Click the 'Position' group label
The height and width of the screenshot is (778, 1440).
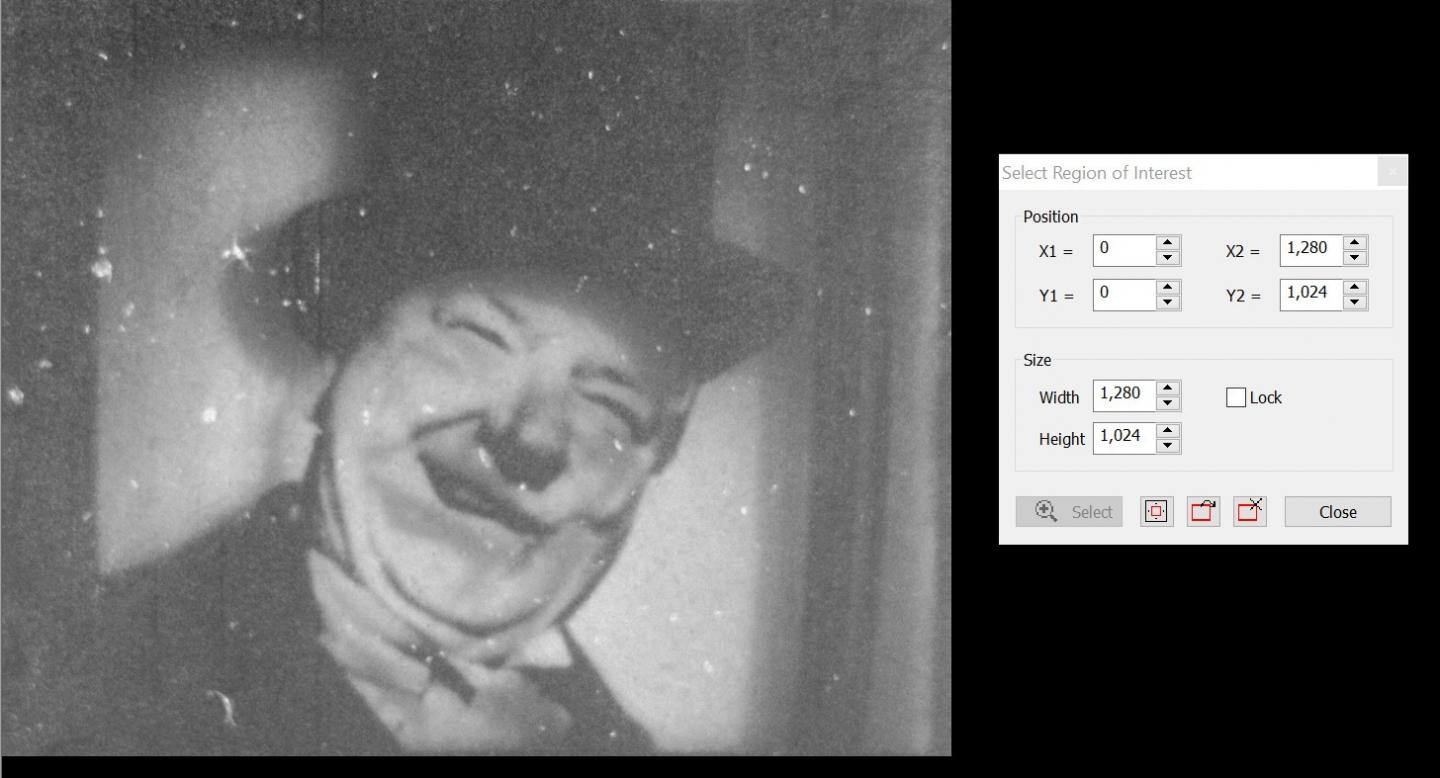point(1051,217)
